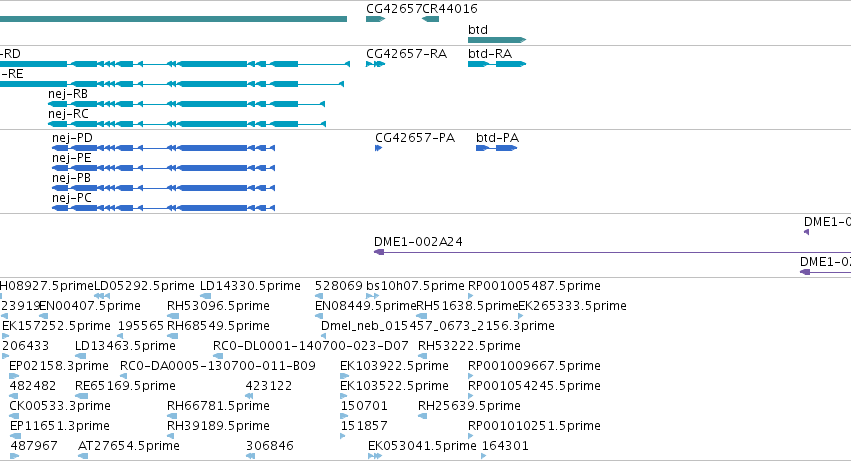Click CK00533.3prime EST label

point(60,406)
